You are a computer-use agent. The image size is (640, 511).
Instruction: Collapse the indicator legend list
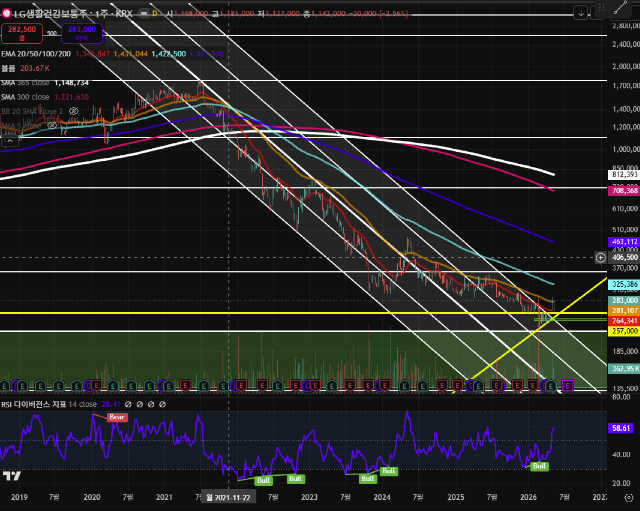point(10,141)
